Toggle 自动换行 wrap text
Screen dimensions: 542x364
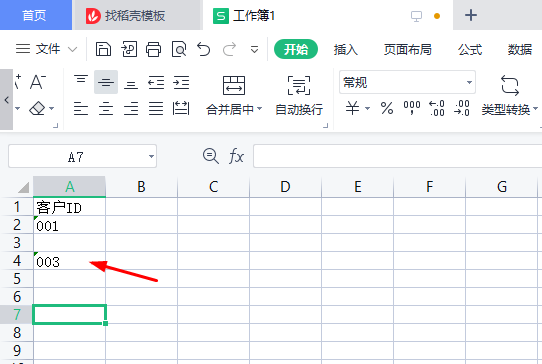(299, 95)
